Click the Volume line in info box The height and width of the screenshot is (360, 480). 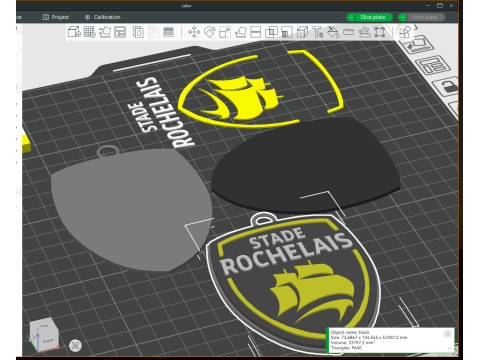tap(353, 343)
